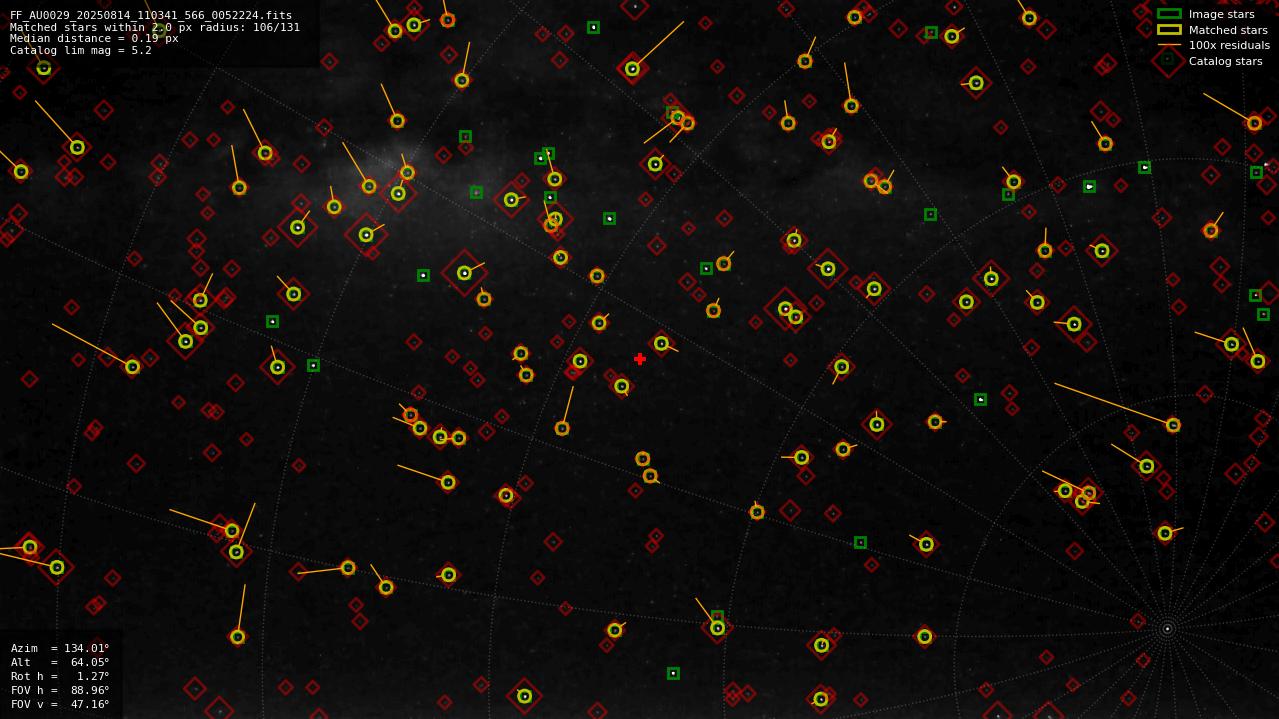The image size is (1279, 719).
Task: Click the green Image stars legend square
Action: (x=1169, y=14)
